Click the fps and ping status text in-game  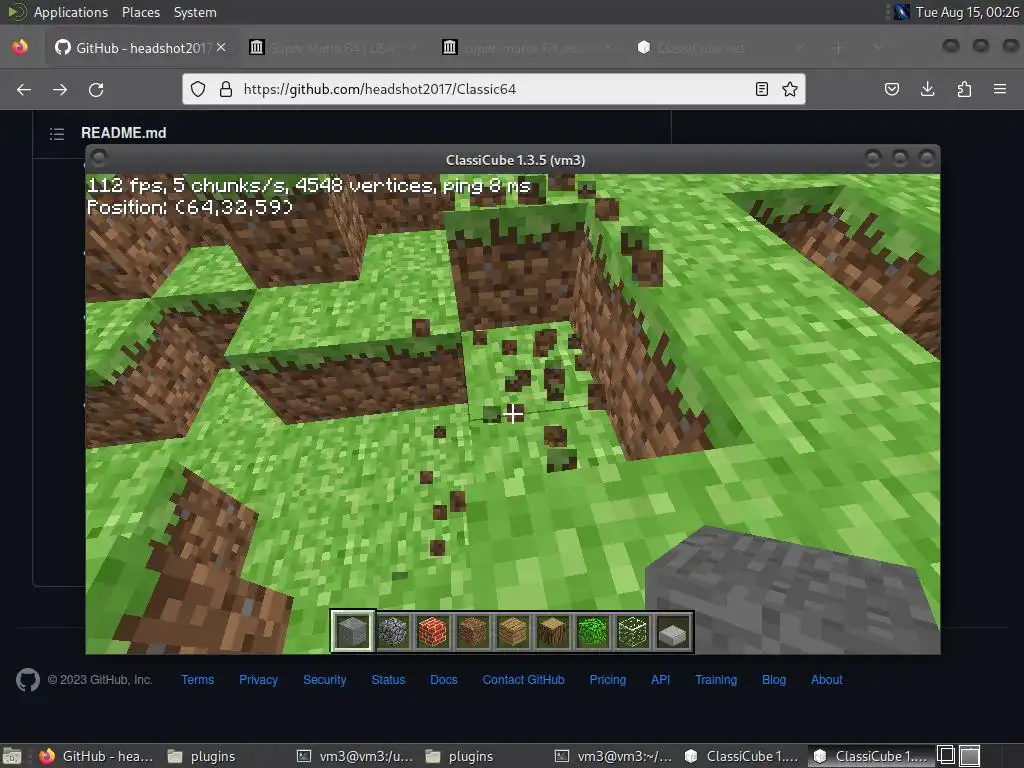tap(309, 185)
